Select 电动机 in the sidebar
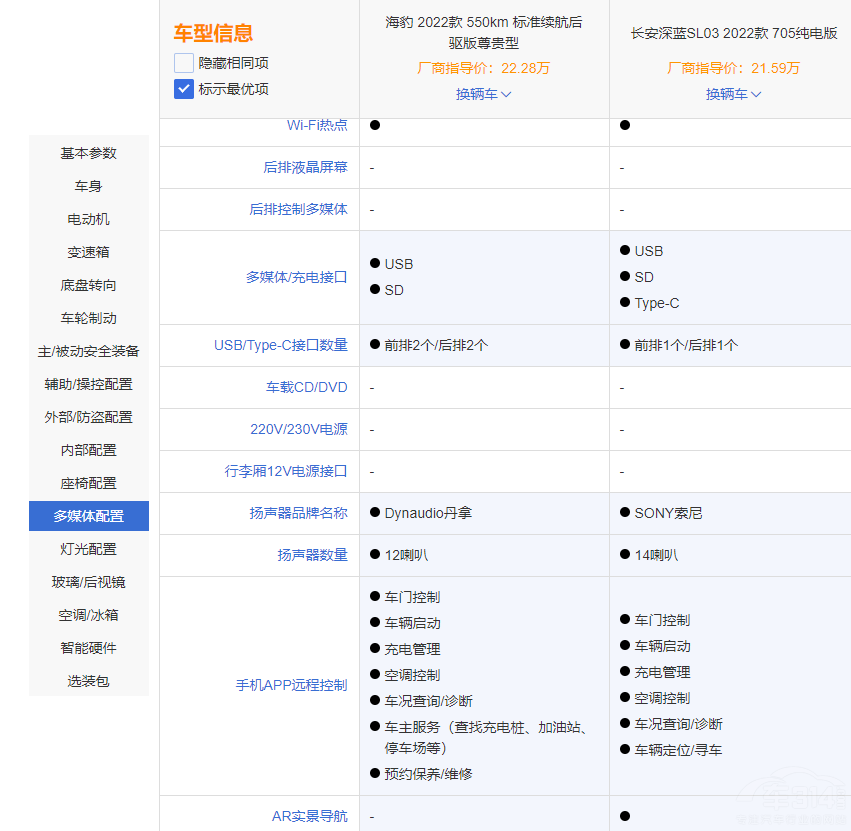The width and height of the screenshot is (851, 831). 89,219
